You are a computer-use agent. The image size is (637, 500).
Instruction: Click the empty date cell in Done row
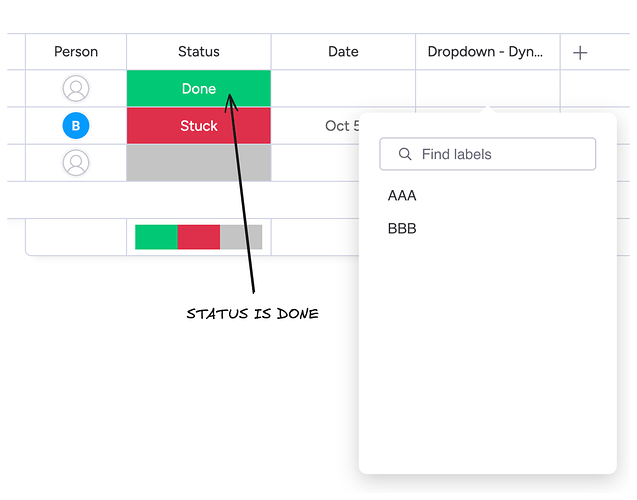(343, 88)
